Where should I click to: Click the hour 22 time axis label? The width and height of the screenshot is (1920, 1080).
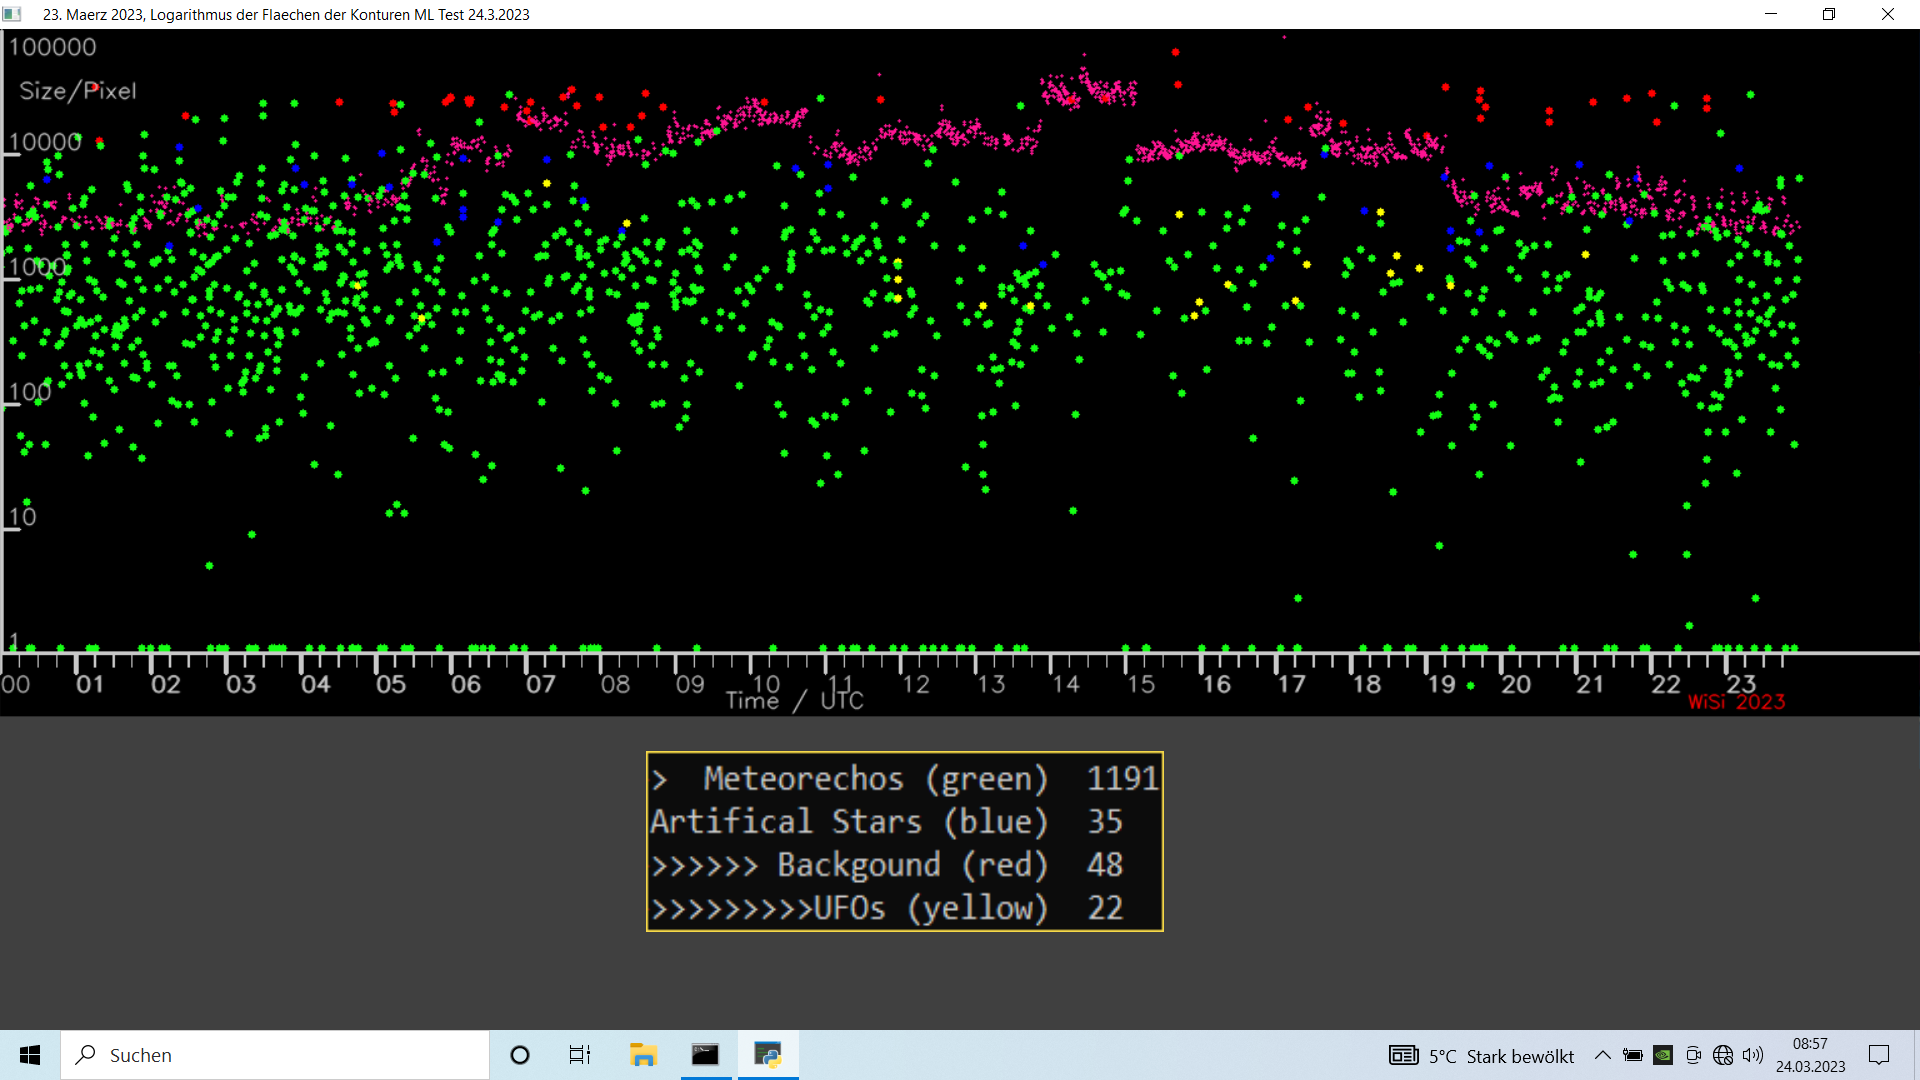click(x=1666, y=684)
